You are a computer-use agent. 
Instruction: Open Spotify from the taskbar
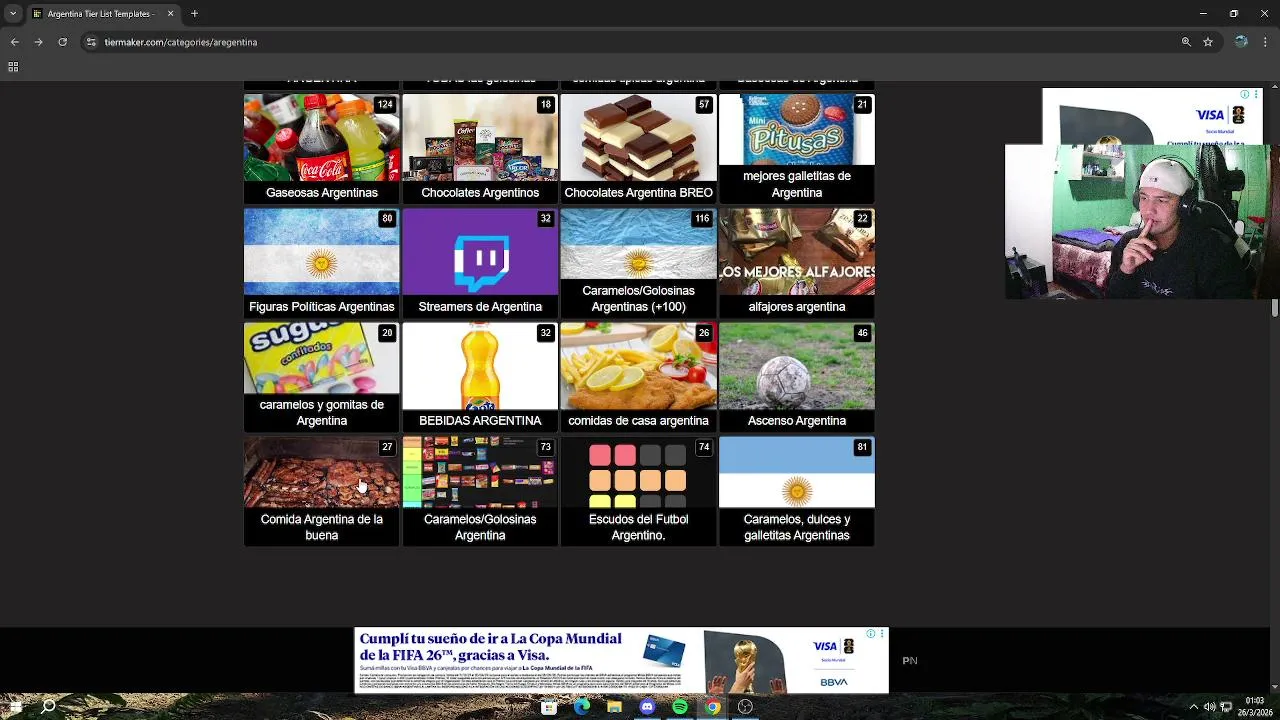pyautogui.click(x=680, y=707)
